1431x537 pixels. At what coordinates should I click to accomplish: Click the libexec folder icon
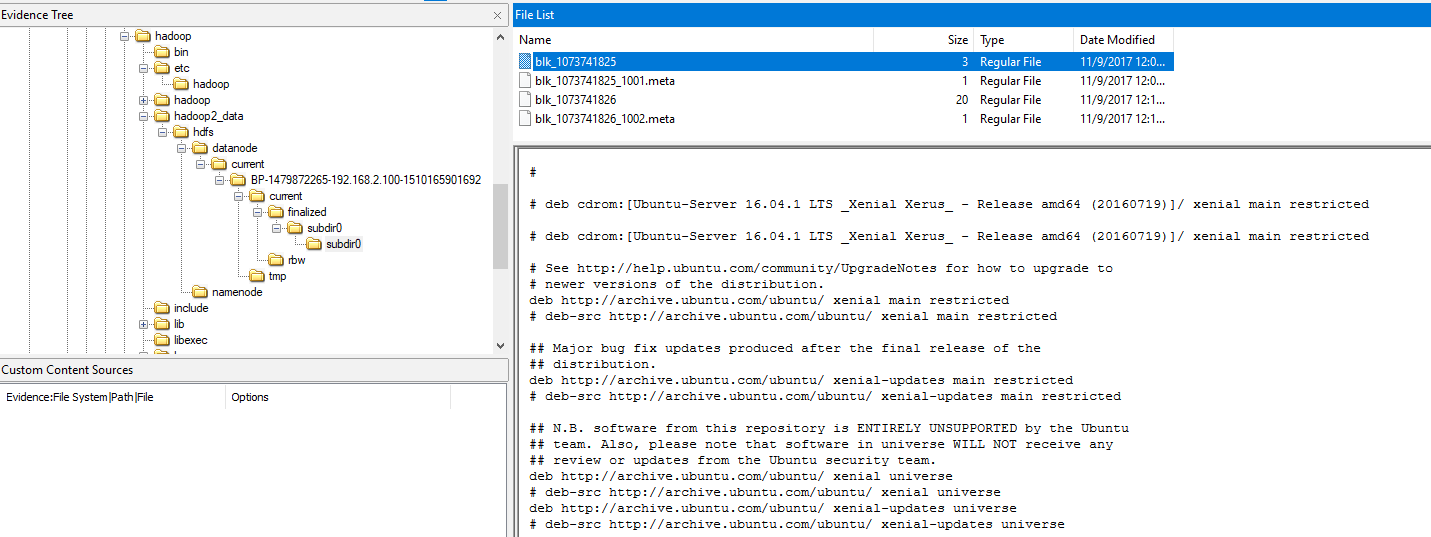point(162,340)
